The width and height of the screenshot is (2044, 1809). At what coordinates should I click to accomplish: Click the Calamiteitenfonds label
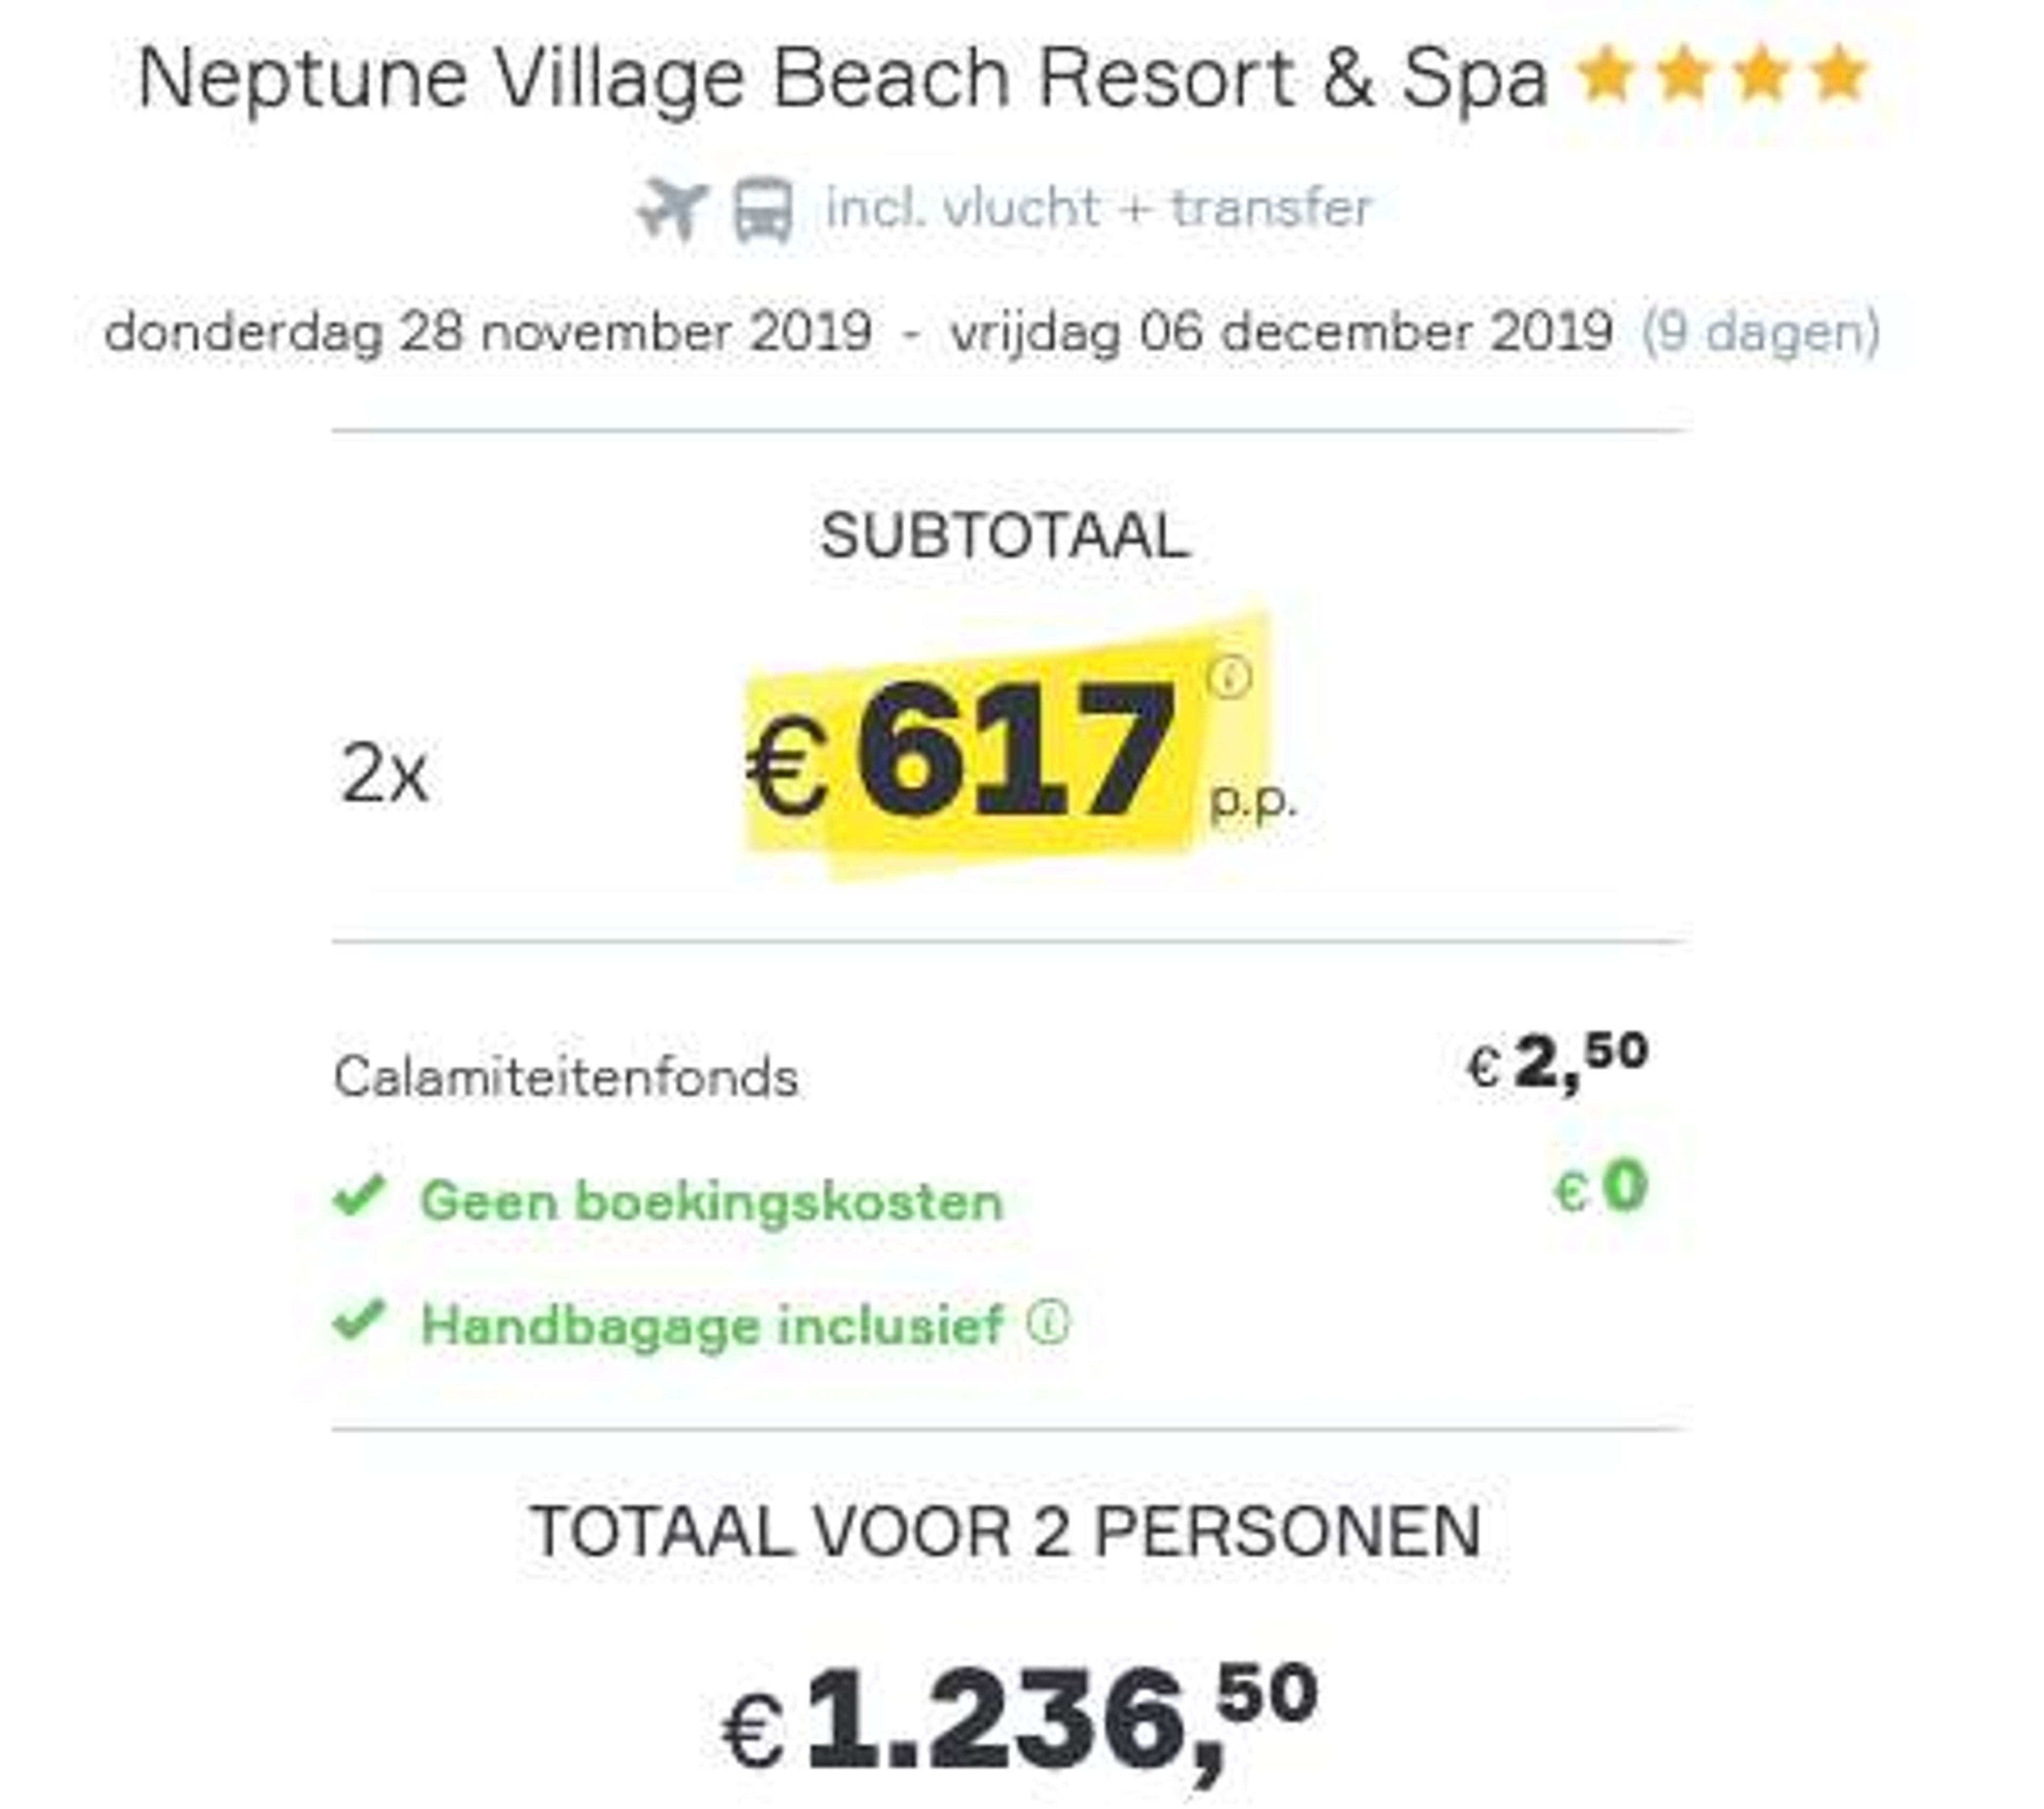566,1077
